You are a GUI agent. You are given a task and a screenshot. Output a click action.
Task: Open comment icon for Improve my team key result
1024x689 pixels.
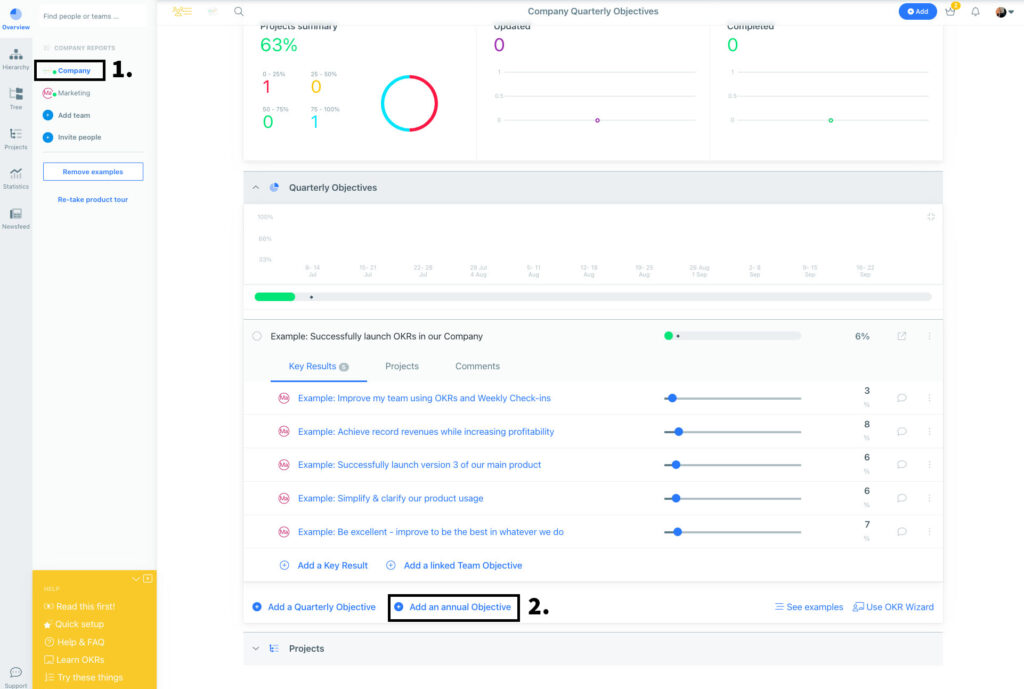click(902, 398)
